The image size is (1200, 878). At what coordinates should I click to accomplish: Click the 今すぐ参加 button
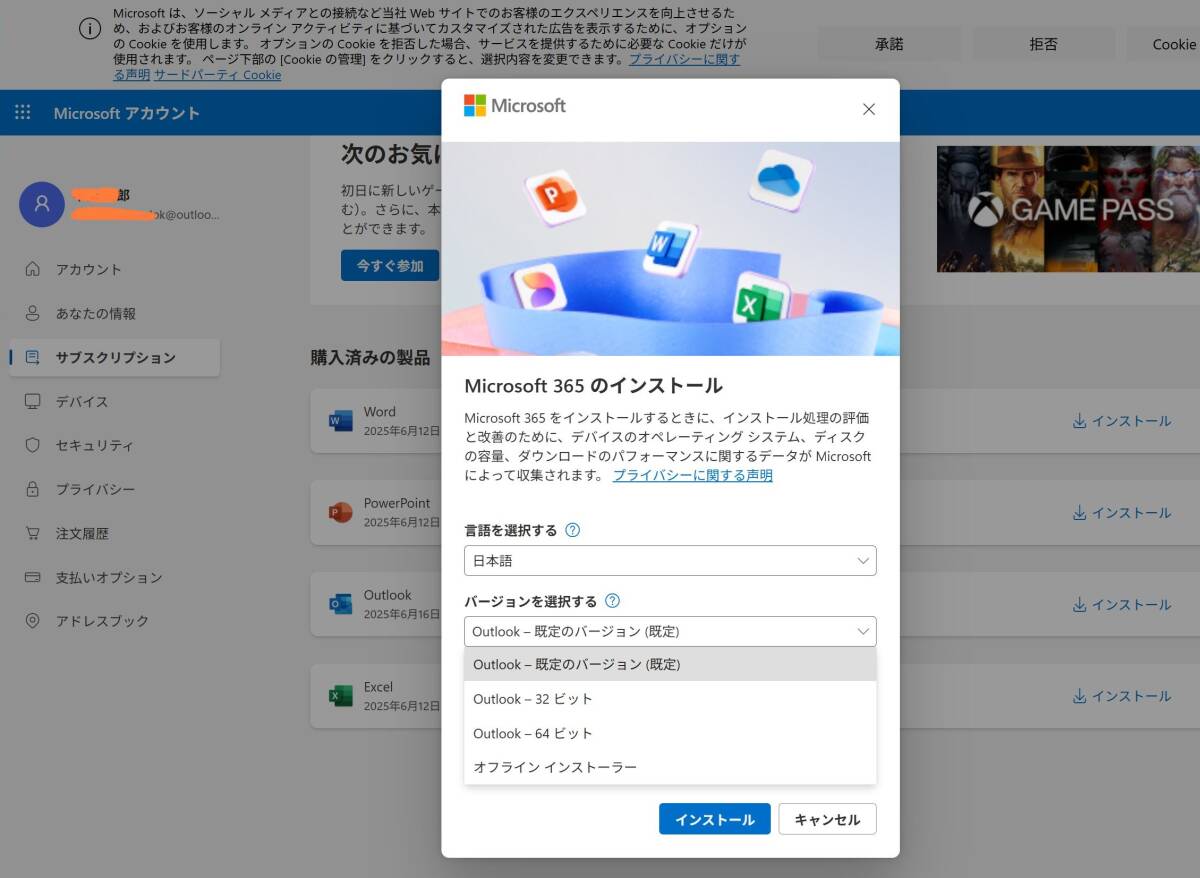coord(390,266)
